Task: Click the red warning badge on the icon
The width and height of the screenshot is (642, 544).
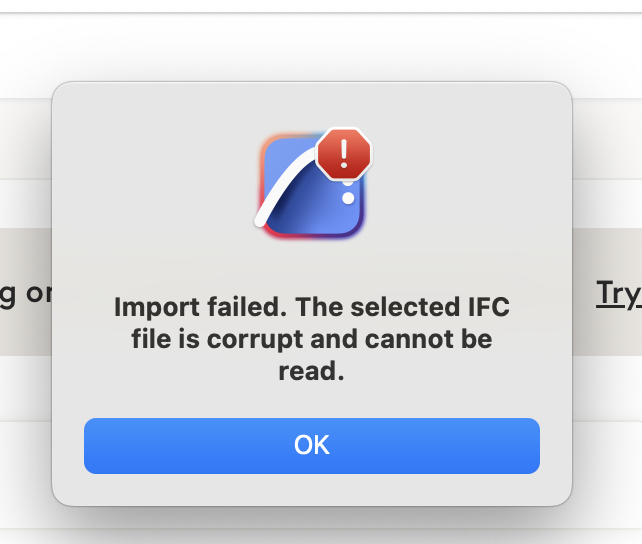Action: click(x=344, y=154)
